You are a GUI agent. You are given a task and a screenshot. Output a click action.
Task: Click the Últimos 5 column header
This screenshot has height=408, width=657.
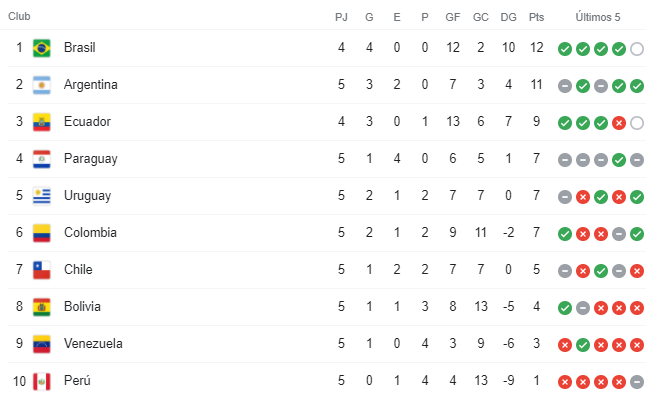pos(600,17)
